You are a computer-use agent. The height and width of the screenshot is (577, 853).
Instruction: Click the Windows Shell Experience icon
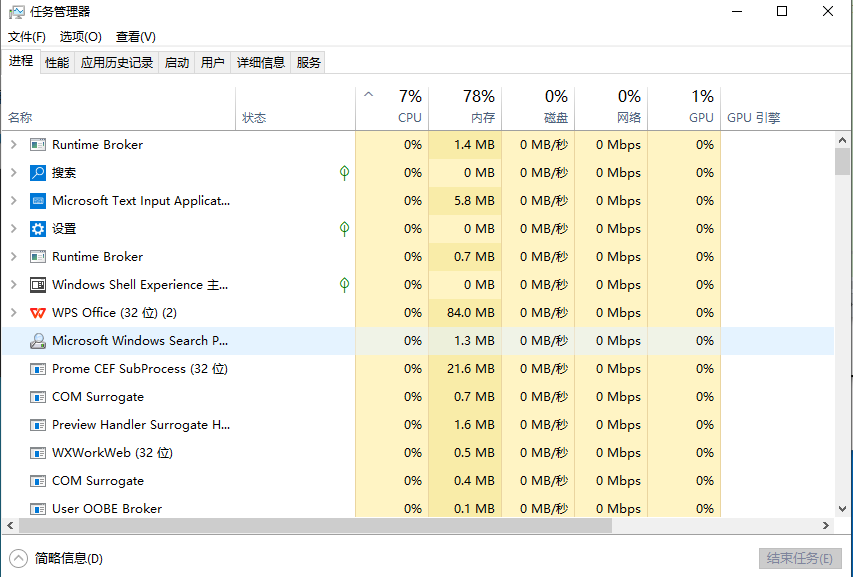[x=38, y=285]
